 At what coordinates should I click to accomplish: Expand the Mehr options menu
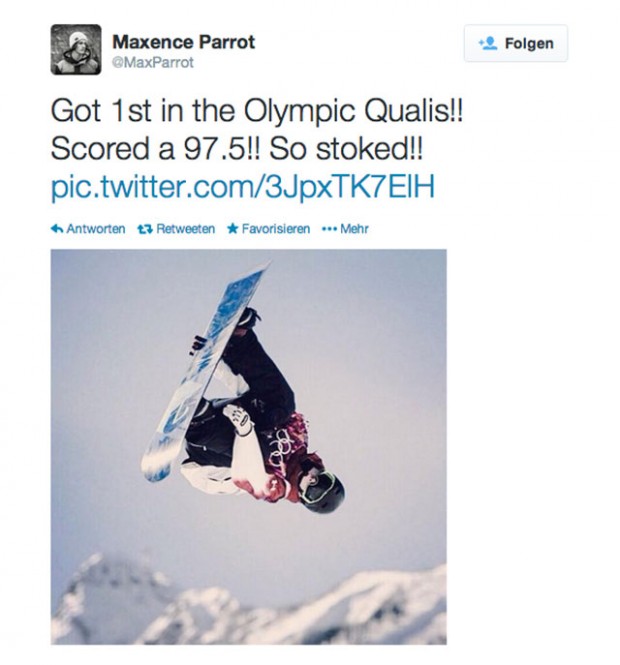tap(354, 229)
